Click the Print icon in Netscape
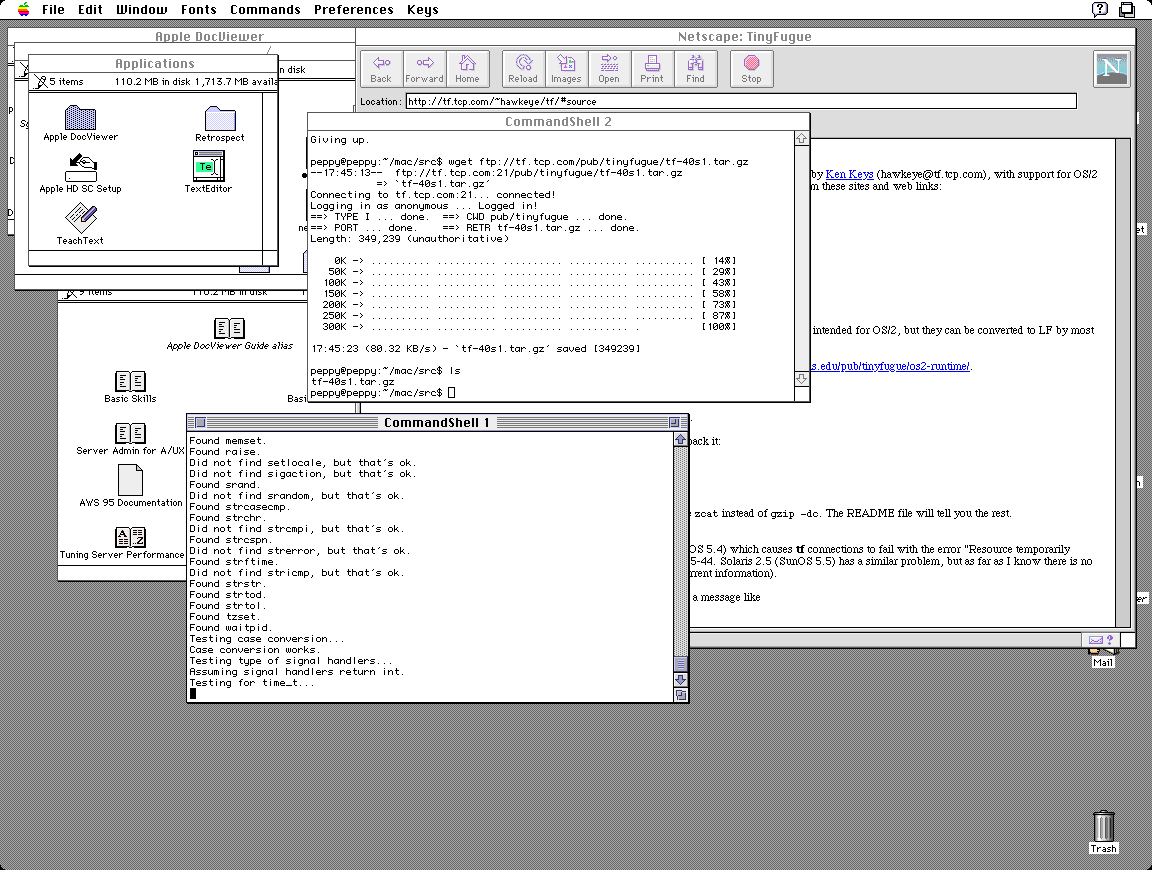 652,68
